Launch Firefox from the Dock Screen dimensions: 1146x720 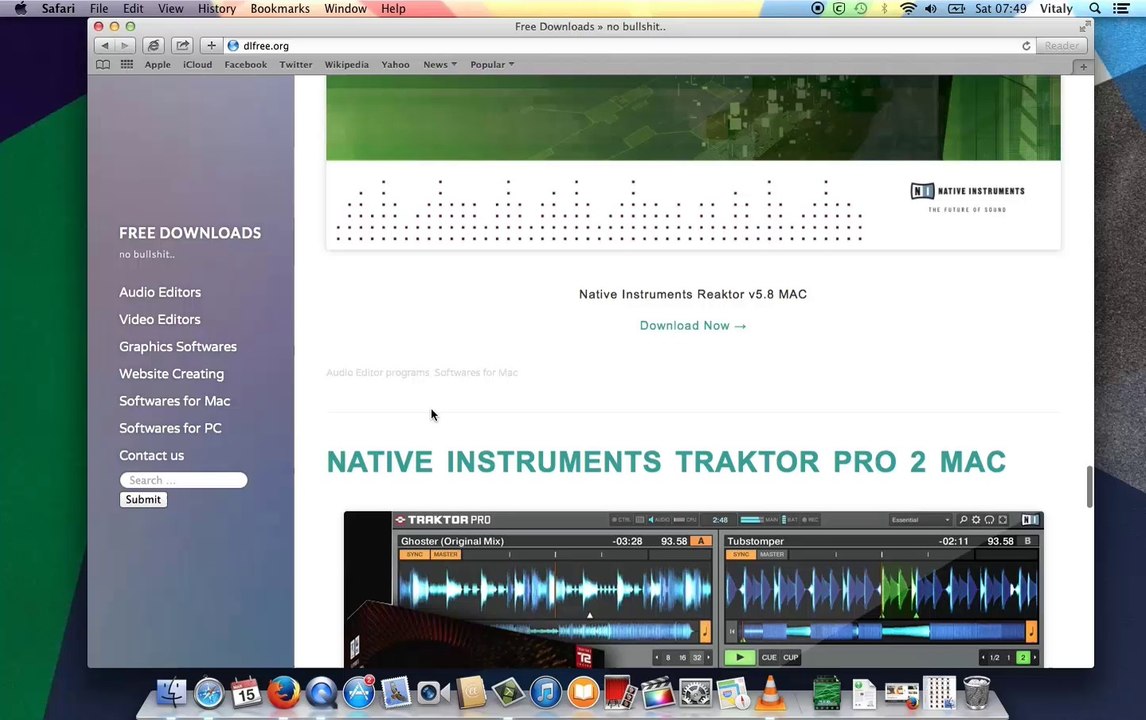click(x=284, y=692)
